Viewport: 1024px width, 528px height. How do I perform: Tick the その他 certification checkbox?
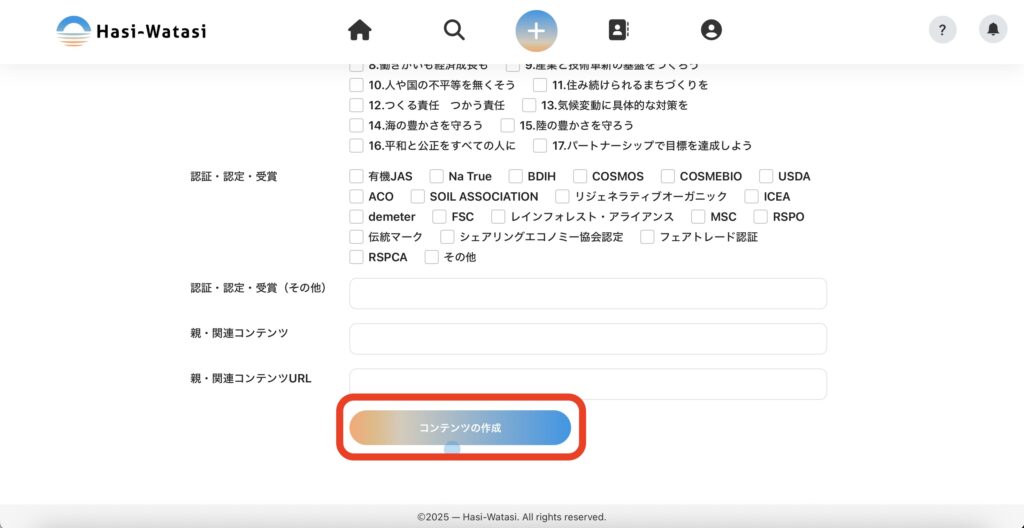pyautogui.click(x=432, y=257)
